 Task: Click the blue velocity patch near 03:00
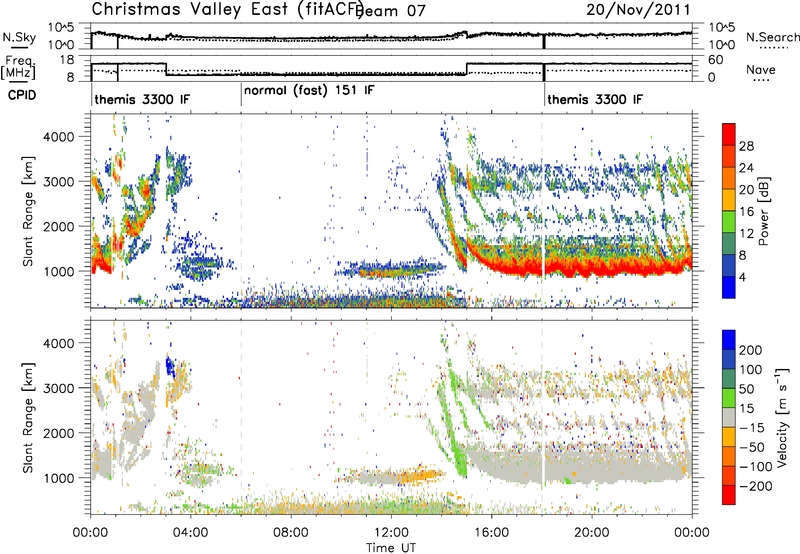pos(170,366)
